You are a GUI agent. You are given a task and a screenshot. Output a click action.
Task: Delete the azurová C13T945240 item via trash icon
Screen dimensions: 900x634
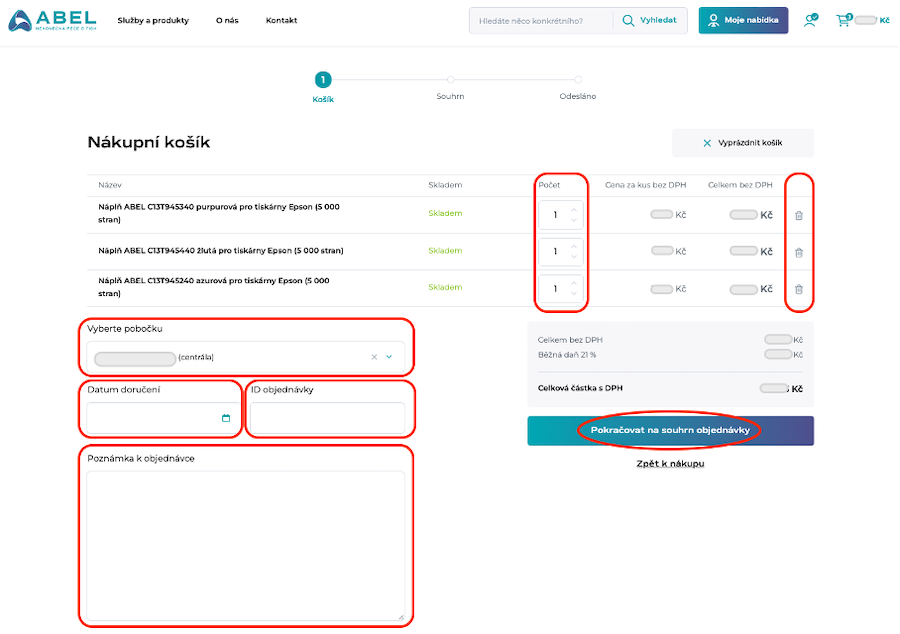click(798, 289)
